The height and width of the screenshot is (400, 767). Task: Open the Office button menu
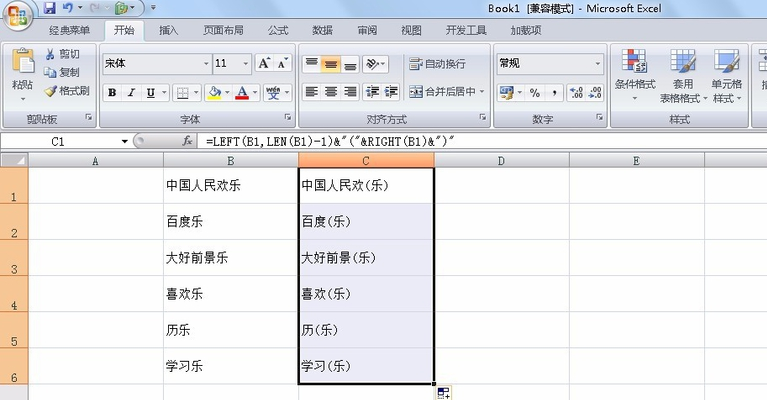tap(17, 15)
